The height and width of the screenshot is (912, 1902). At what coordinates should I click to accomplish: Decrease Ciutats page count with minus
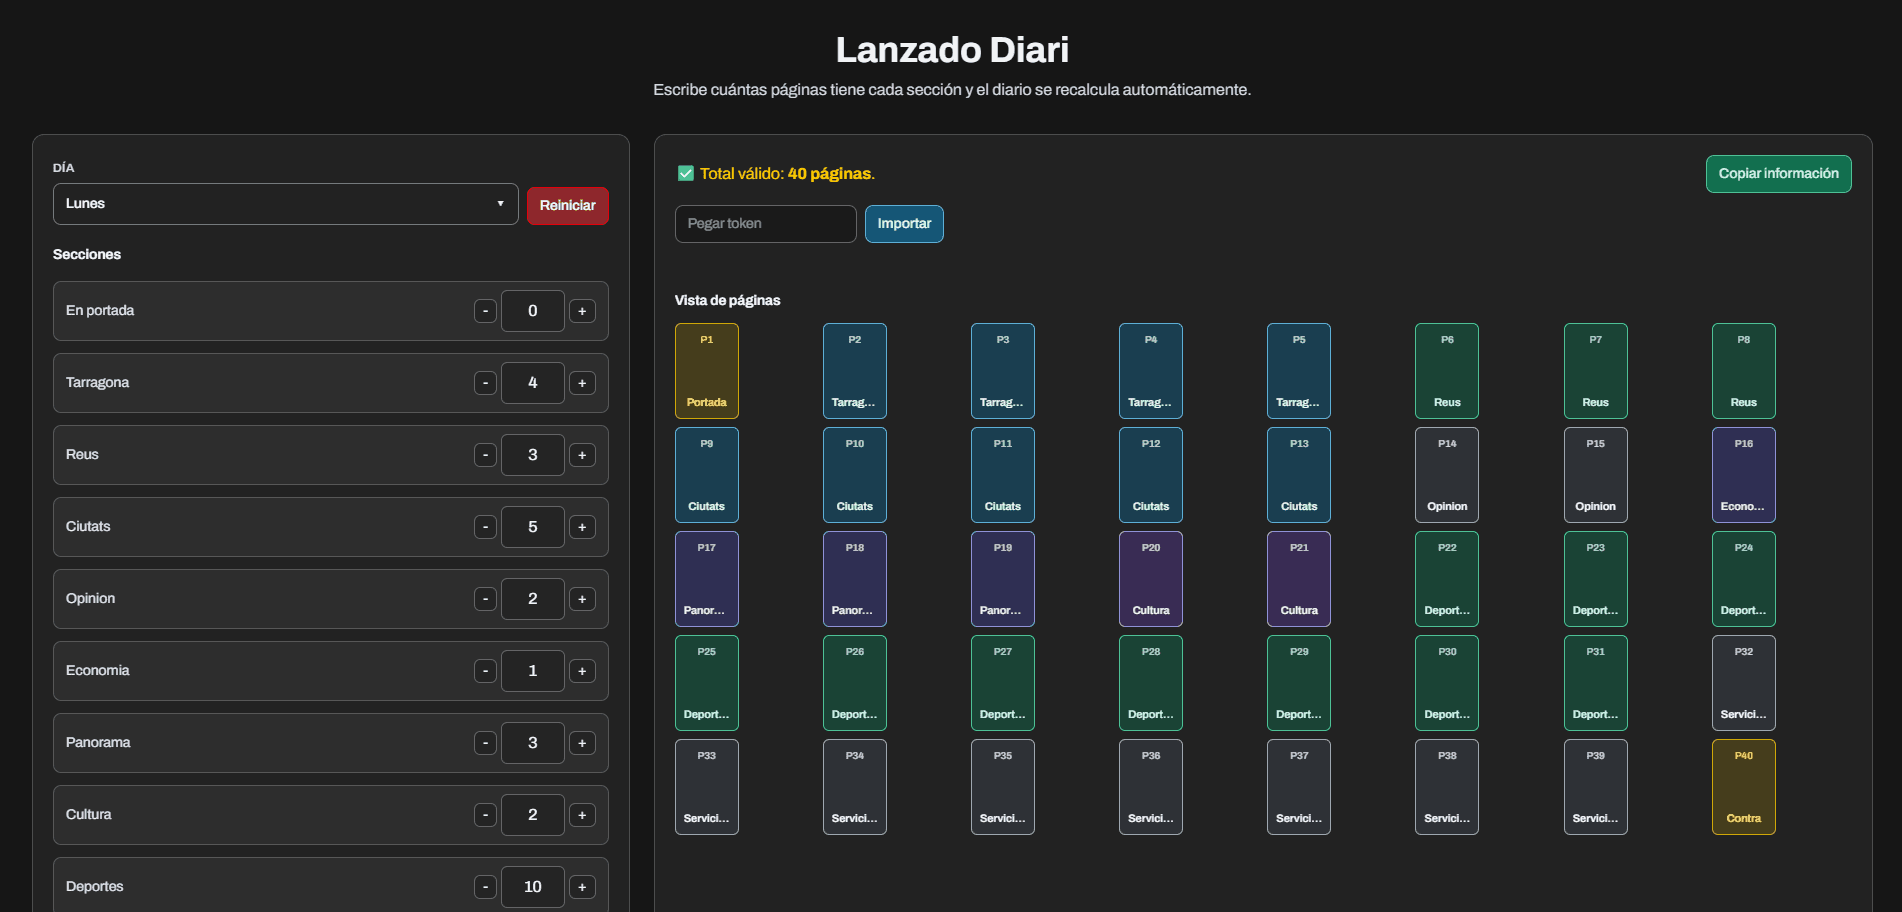[x=485, y=527]
